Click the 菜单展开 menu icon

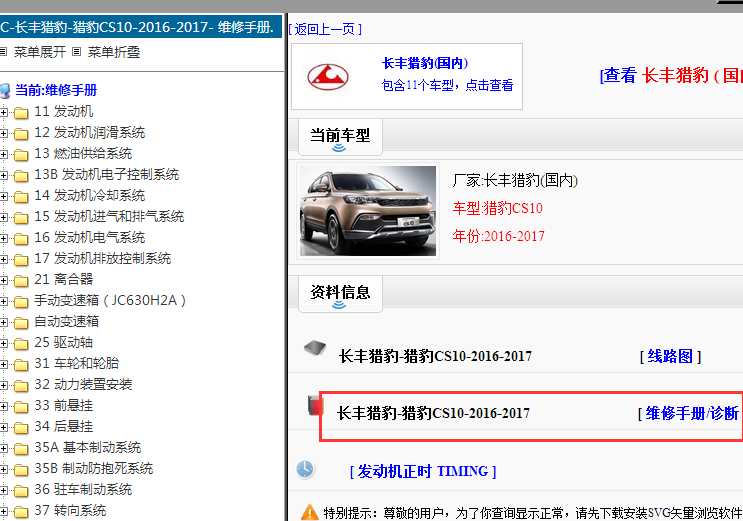[x=3, y=52]
